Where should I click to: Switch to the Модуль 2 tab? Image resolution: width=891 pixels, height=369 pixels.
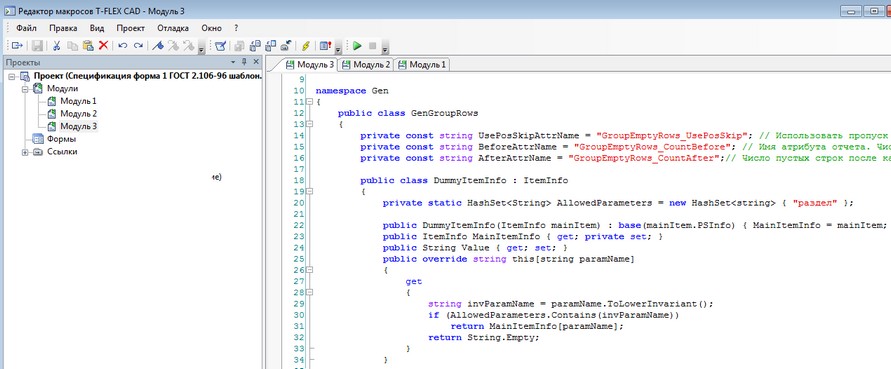coord(366,65)
